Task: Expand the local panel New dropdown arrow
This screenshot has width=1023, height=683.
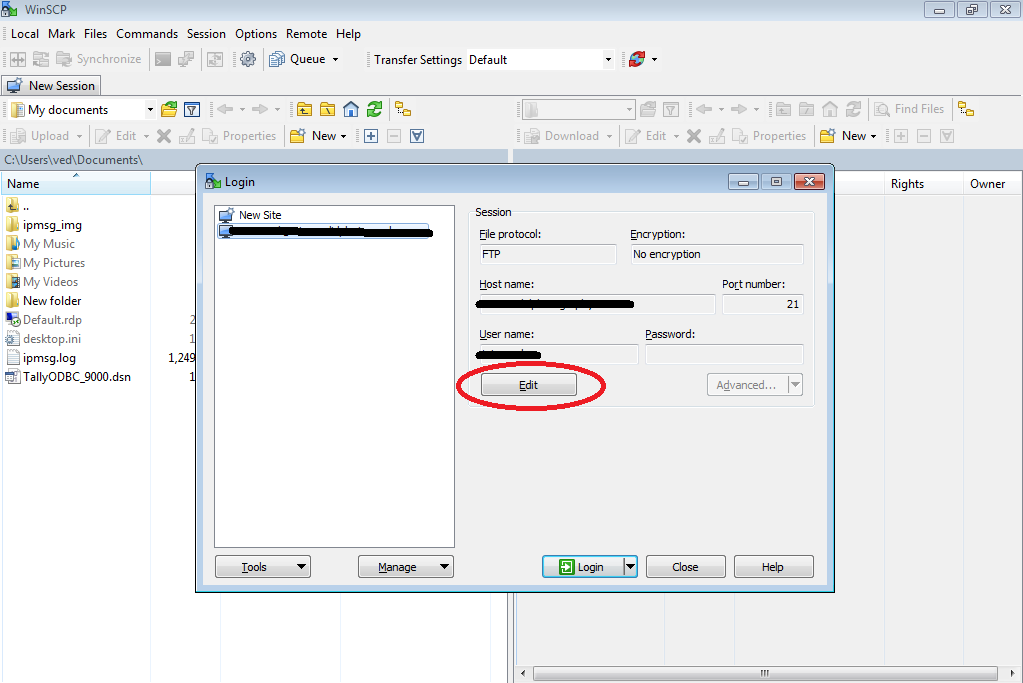Action: point(343,136)
